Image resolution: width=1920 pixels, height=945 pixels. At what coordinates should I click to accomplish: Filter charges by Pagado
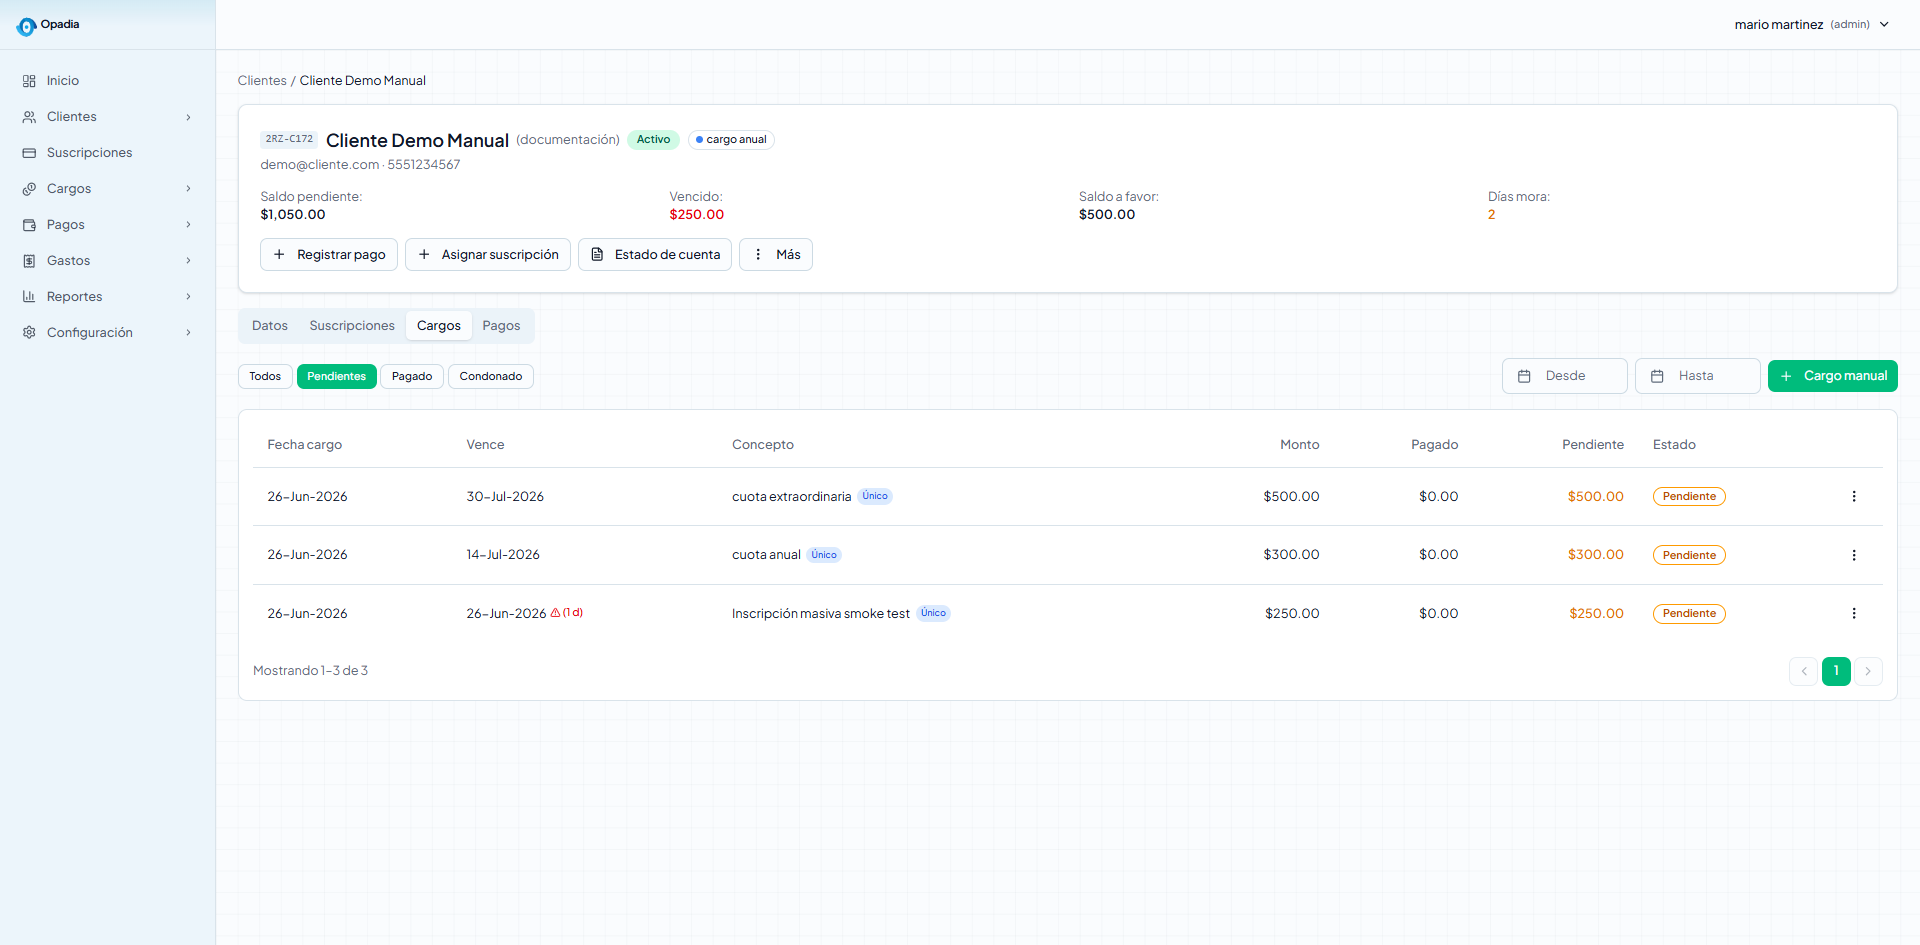click(x=412, y=376)
